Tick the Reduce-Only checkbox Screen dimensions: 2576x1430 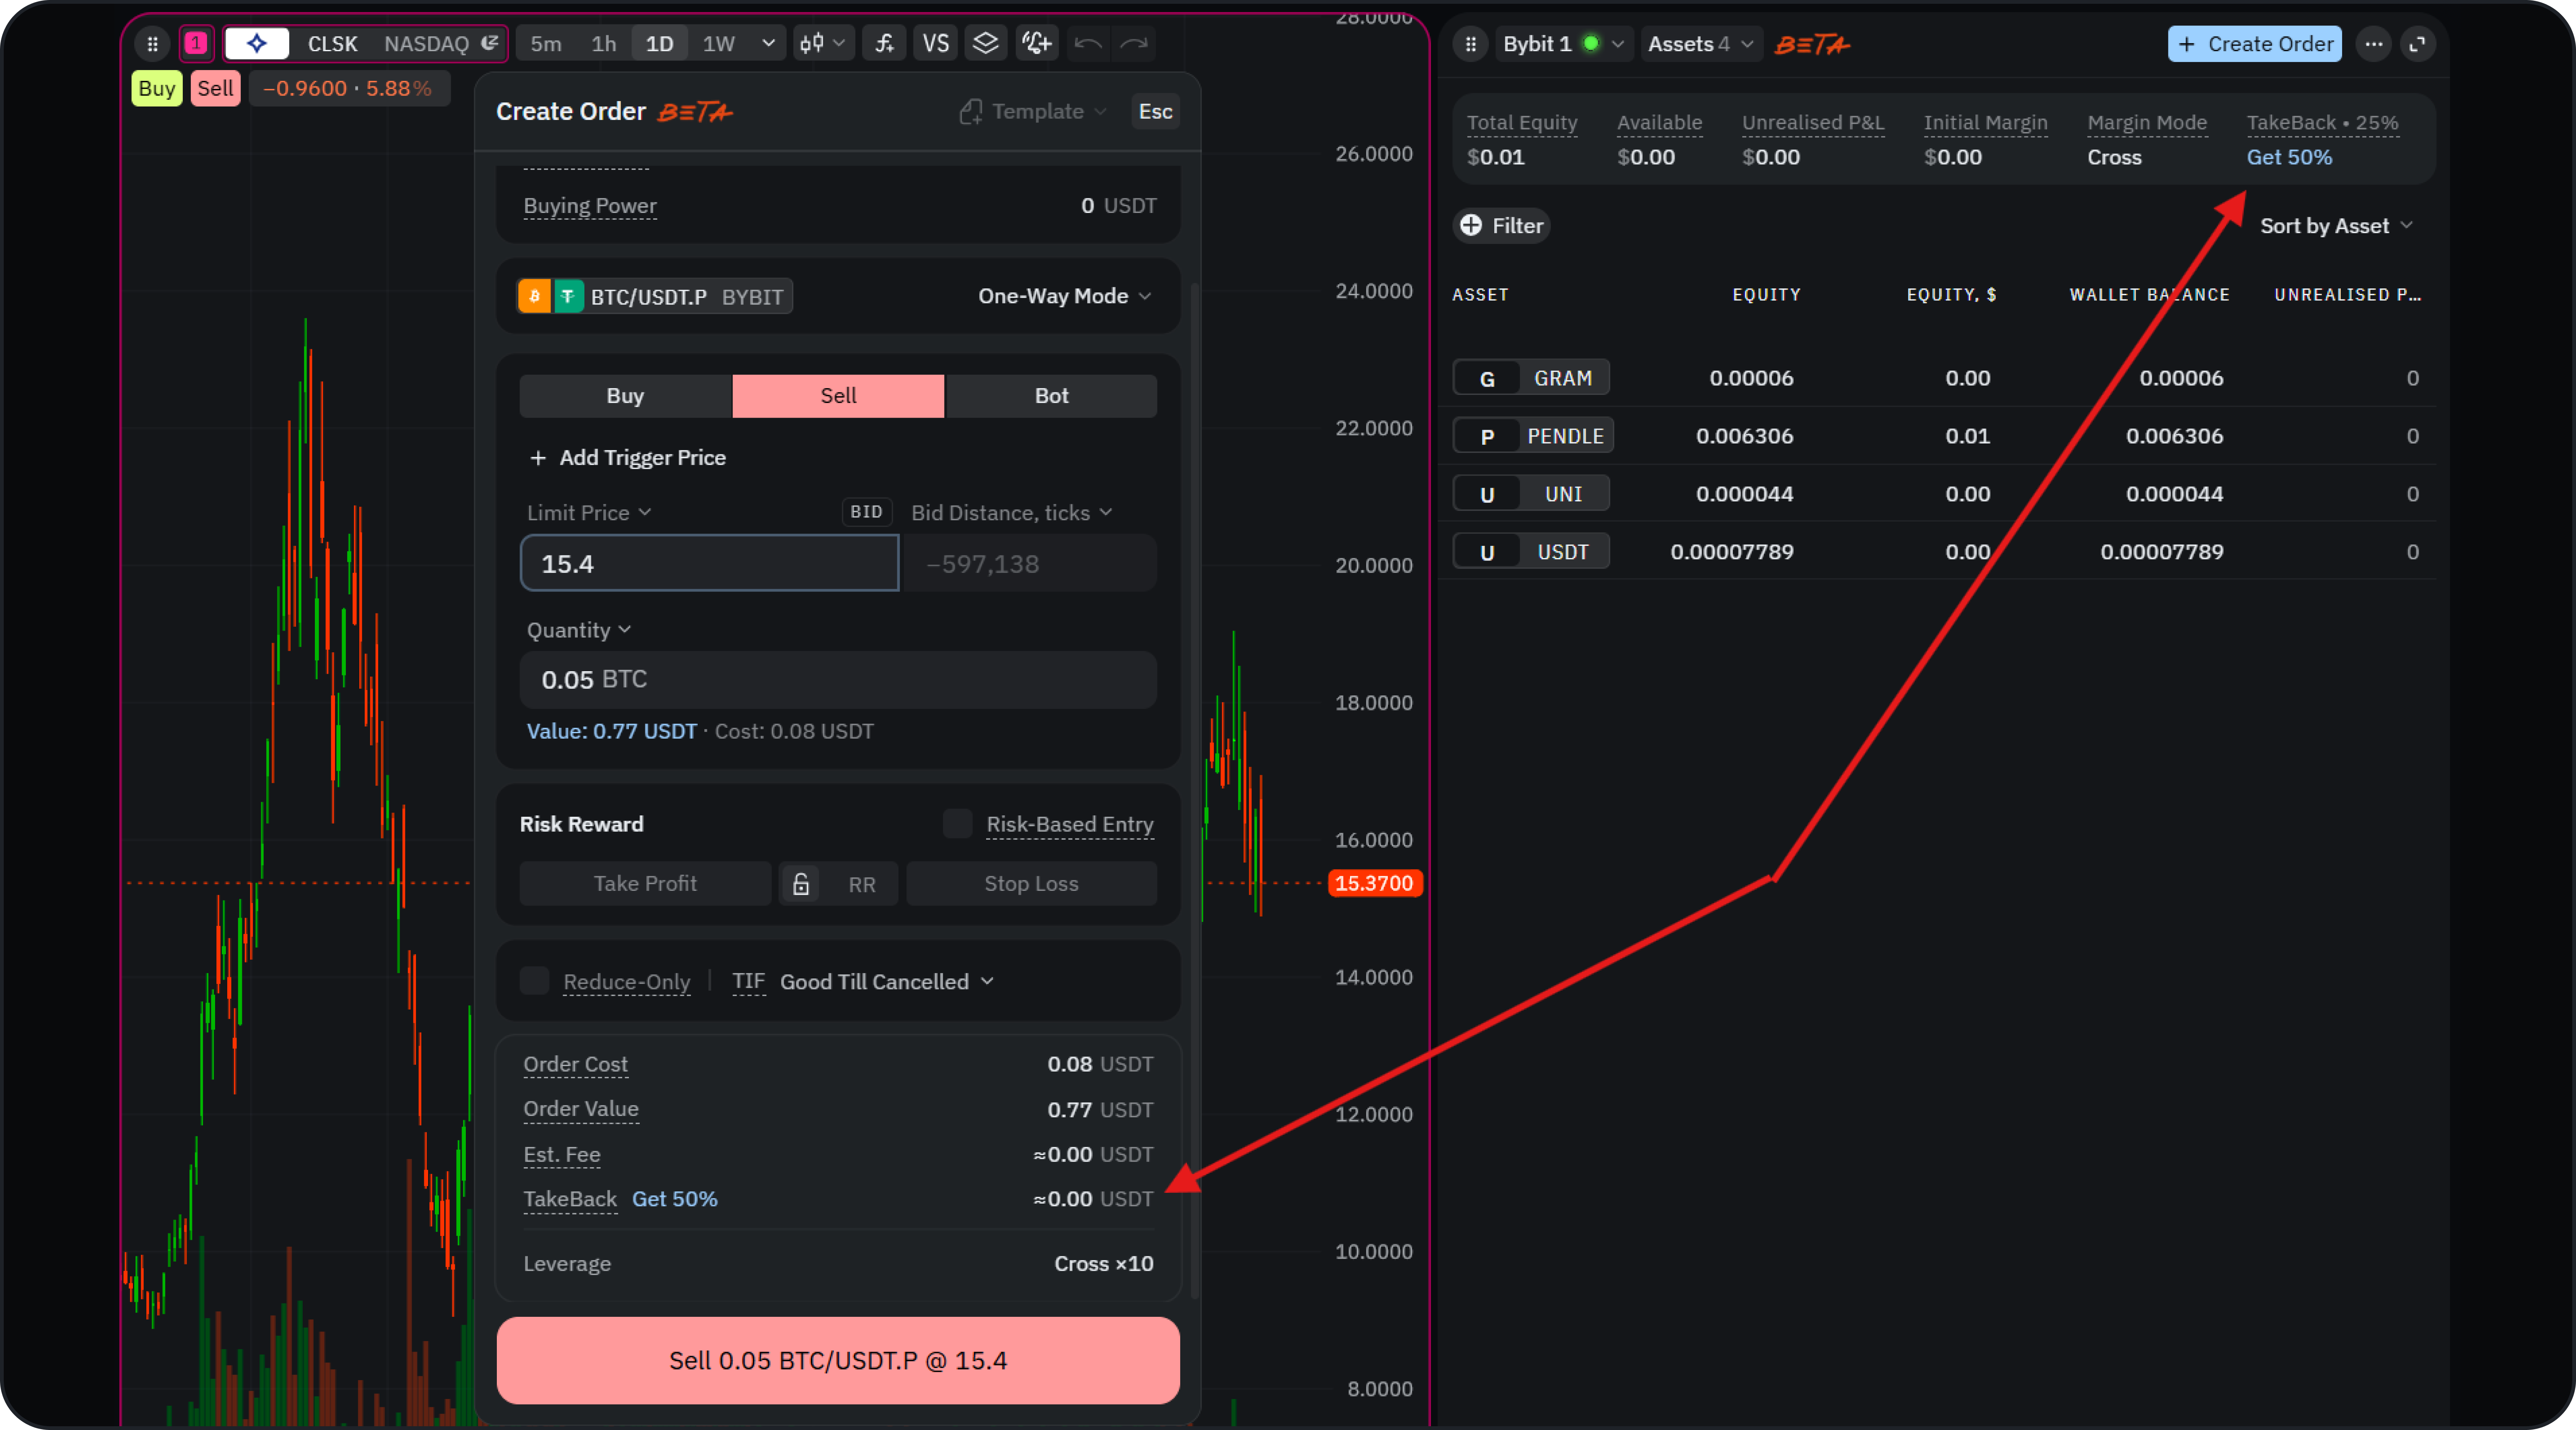coord(534,981)
